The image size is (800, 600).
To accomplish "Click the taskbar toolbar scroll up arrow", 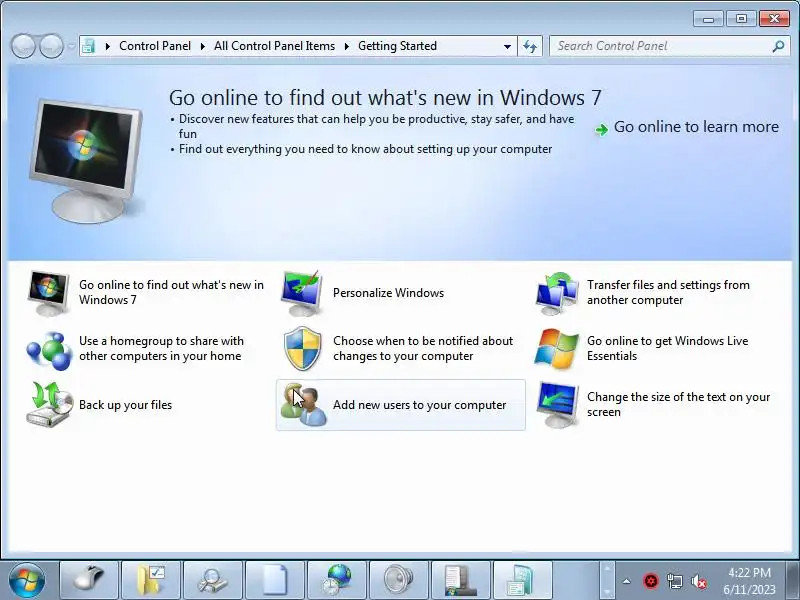I will click(607, 568).
